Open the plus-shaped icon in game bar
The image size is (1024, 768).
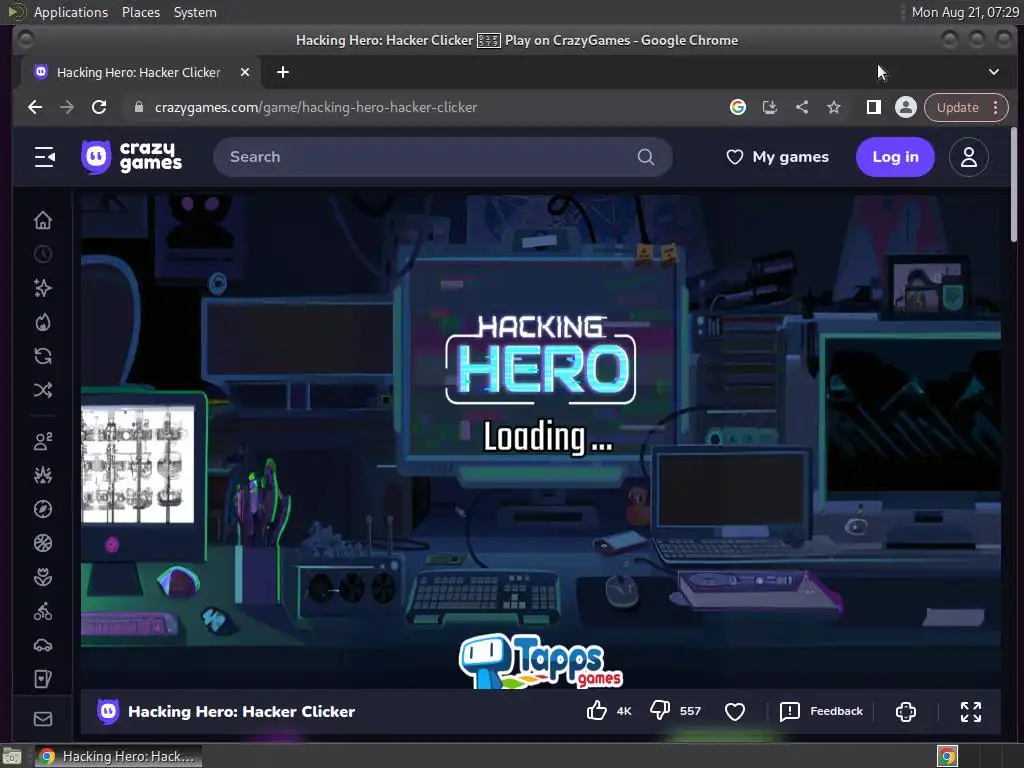coord(906,711)
